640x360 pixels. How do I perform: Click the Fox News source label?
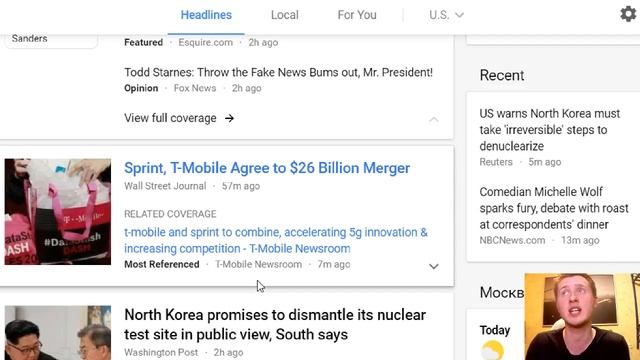click(195, 88)
